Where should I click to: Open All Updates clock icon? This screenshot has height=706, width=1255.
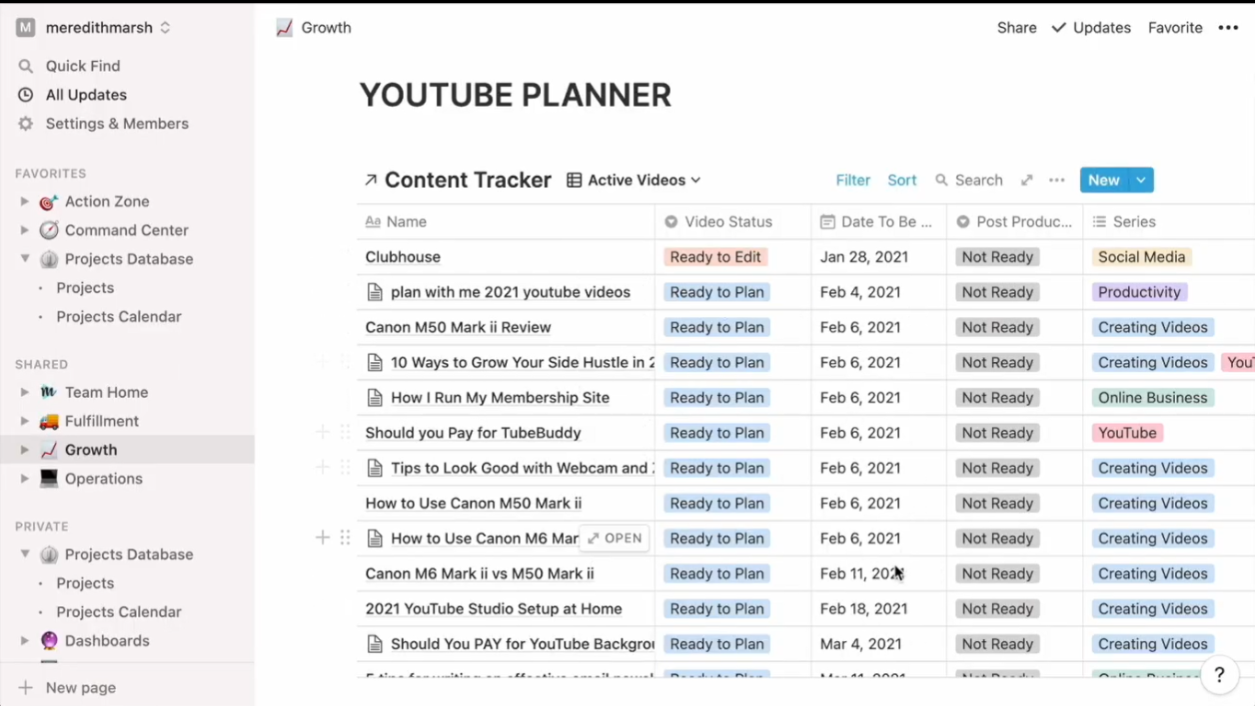coord(26,95)
